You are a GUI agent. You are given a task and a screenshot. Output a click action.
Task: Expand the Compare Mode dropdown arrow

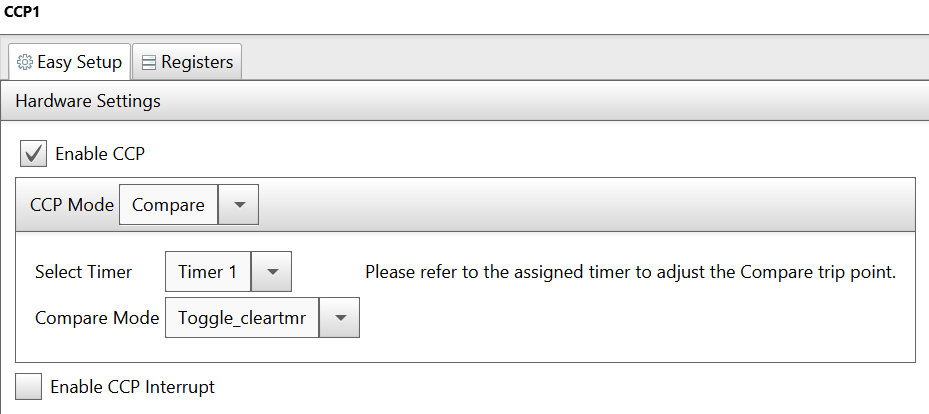pos(339,318)
